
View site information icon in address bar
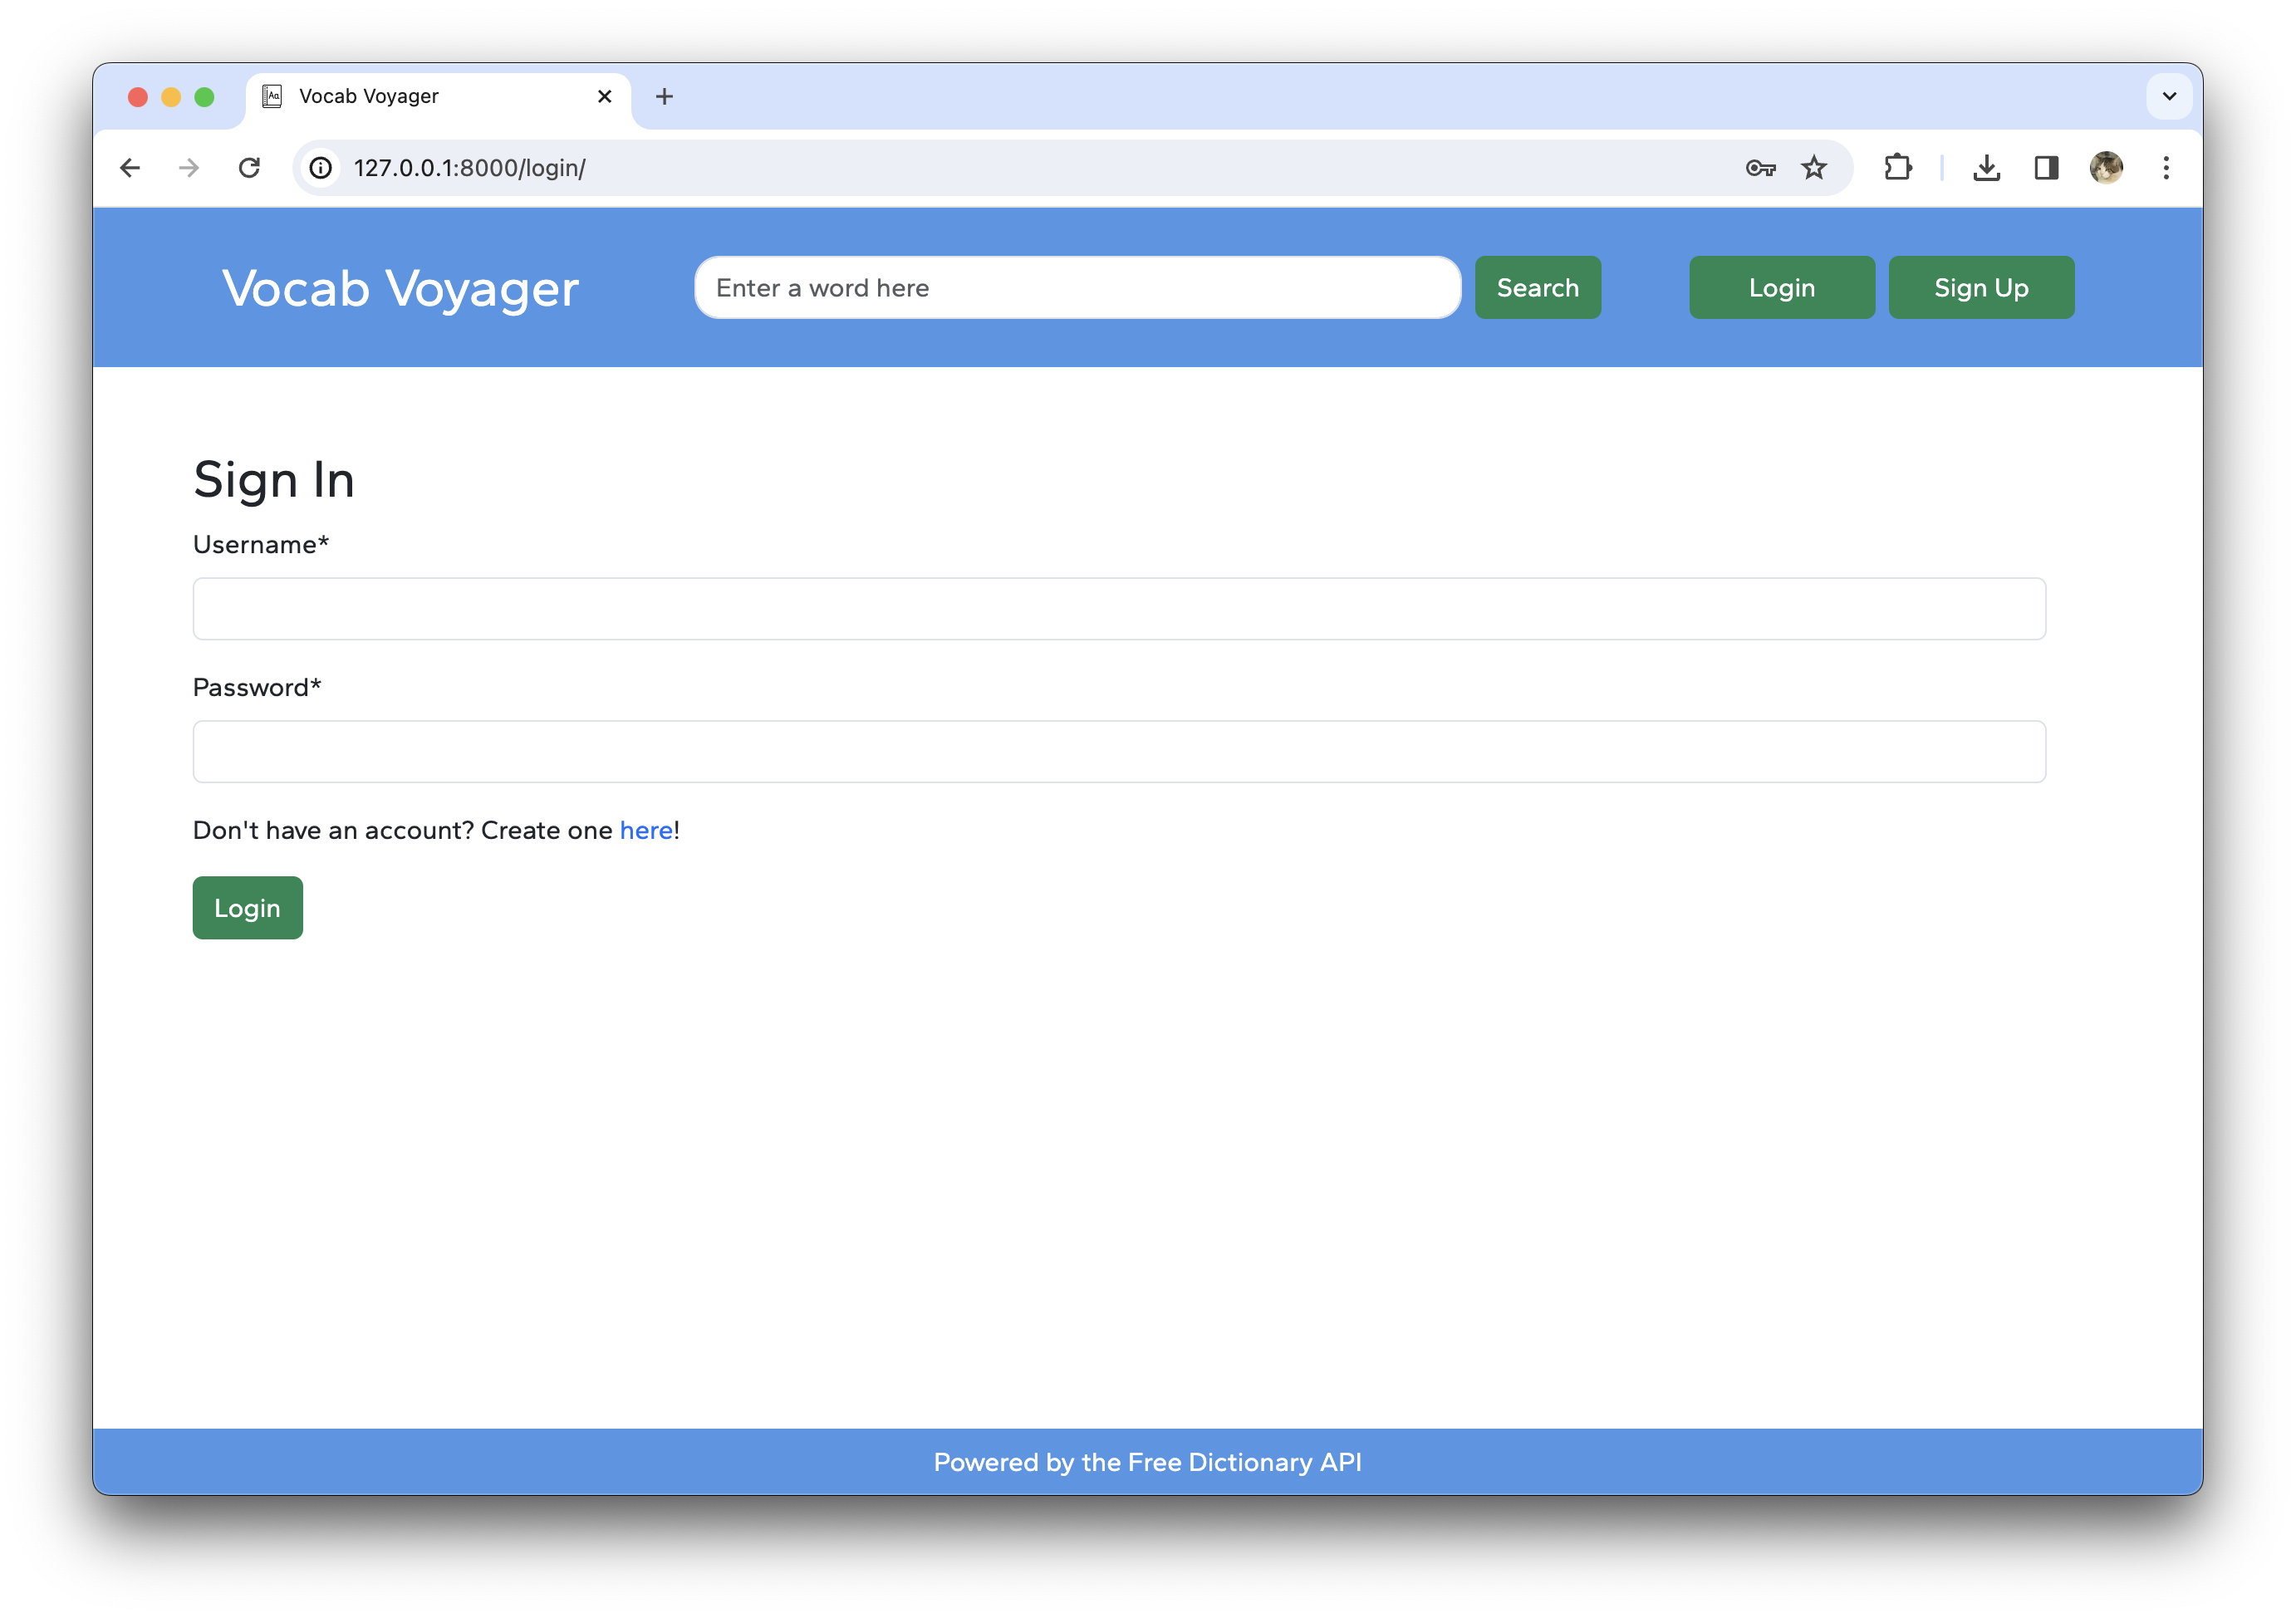(320, 168)
